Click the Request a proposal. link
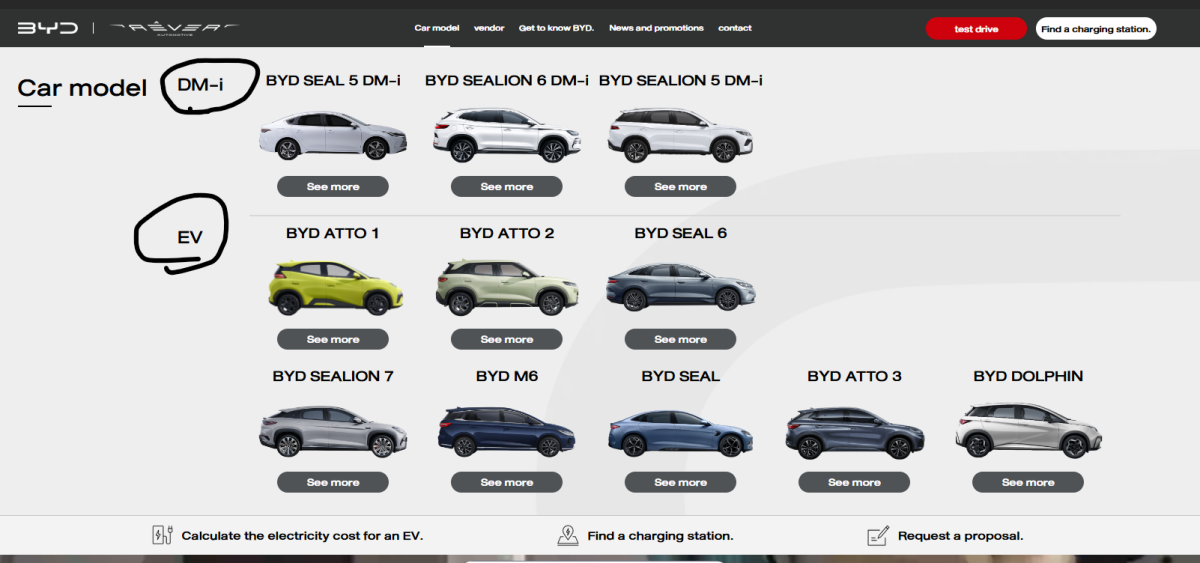Screen dimensions: 1200x563 pos(960,536)
